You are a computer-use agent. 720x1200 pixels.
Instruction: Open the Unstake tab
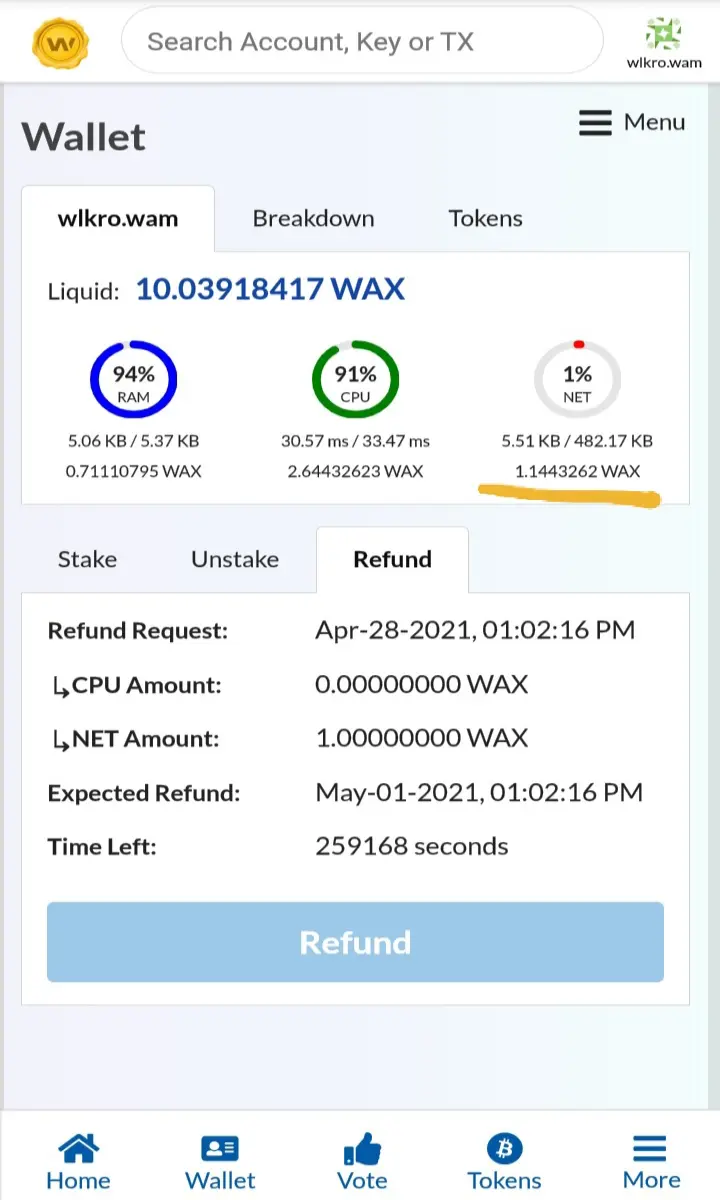point(235,559)
